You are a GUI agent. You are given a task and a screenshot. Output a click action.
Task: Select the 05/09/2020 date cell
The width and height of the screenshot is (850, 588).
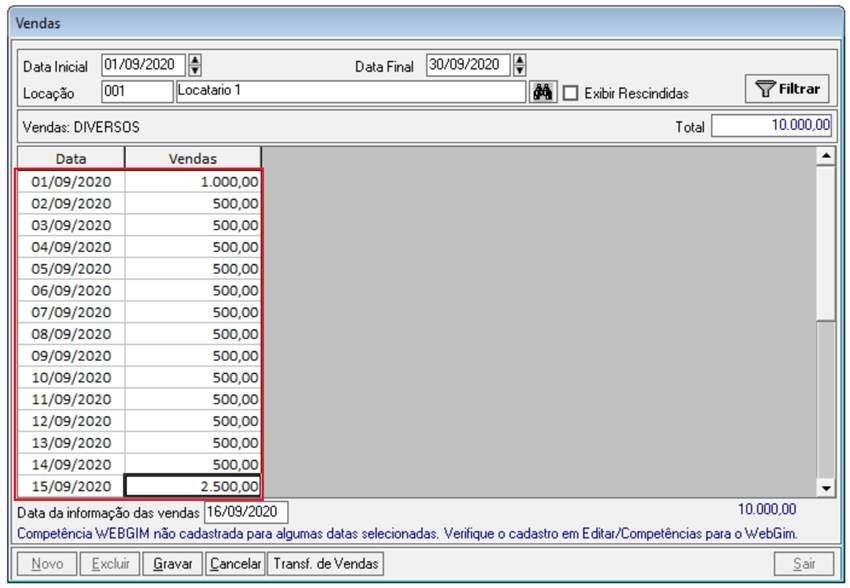(x=71, y=269)
